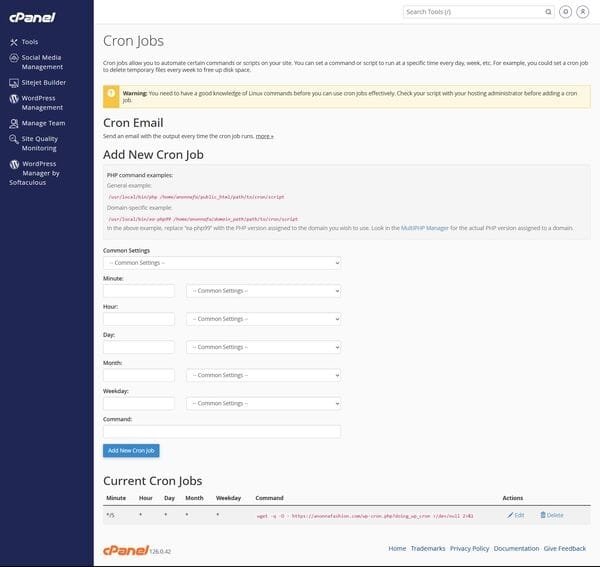Open the Minute common settings dropdown
Image resolution: width=600 pixels, height=567 pixels.
263,291
